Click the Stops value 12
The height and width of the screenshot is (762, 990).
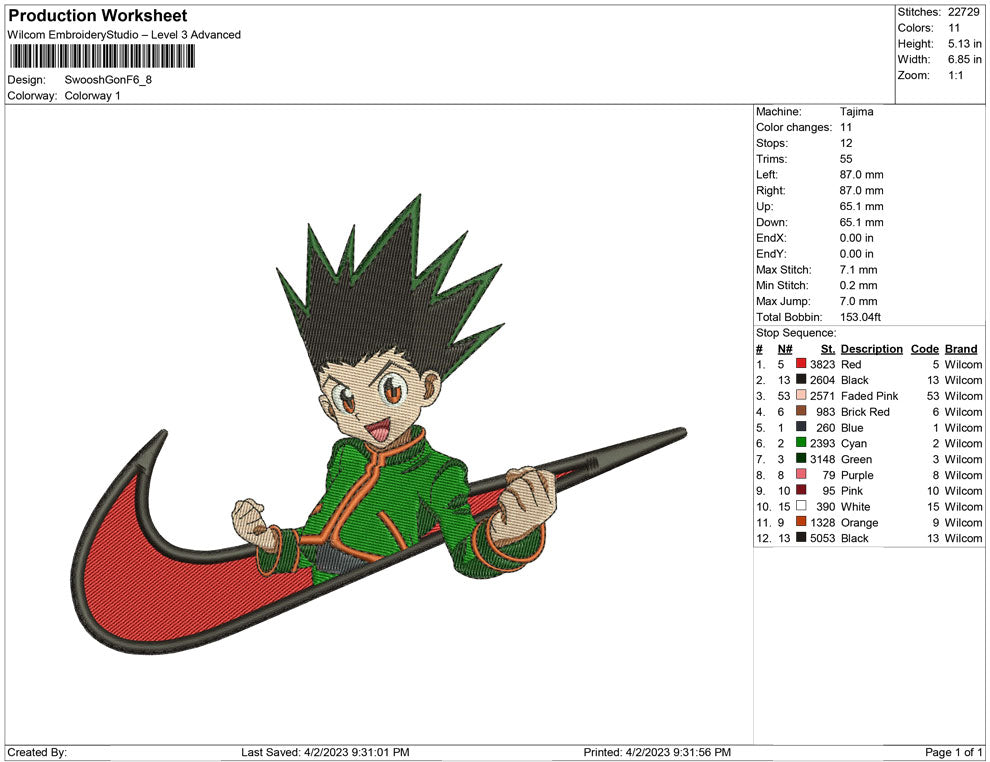pyautogui.click(x=846, y=143)
